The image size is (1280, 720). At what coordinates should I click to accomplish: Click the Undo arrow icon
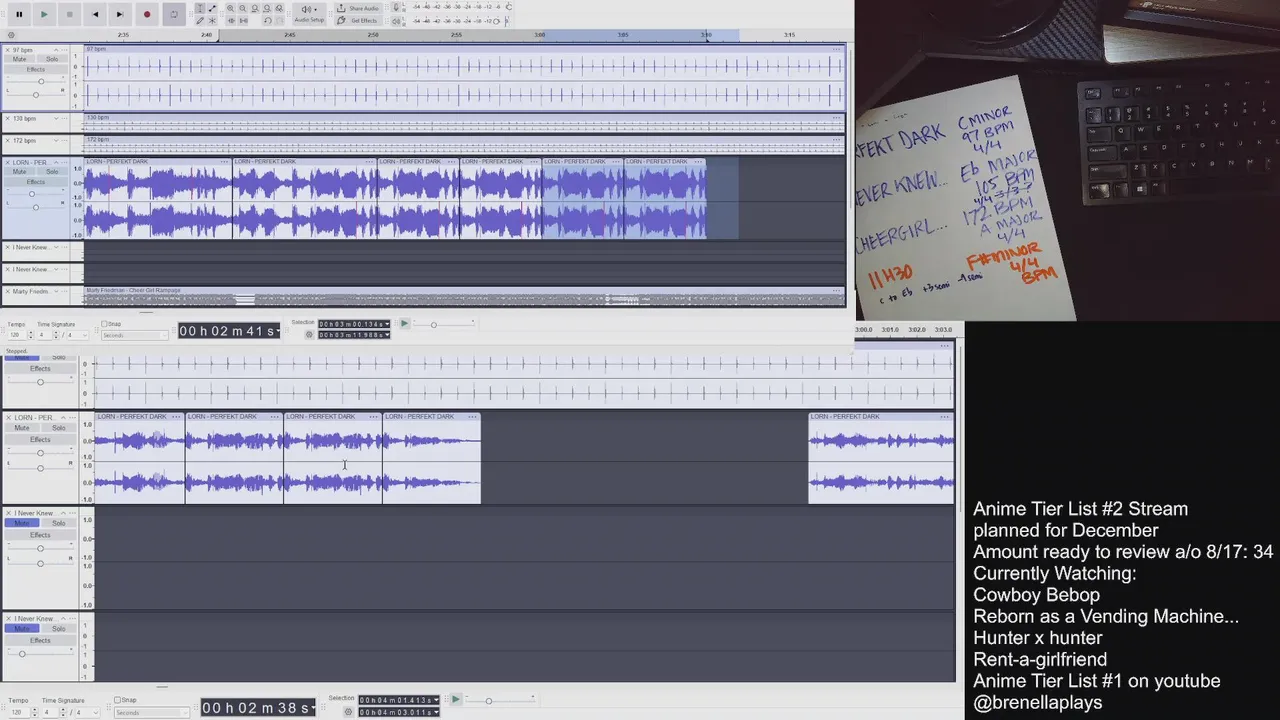(x=267, y=20)
